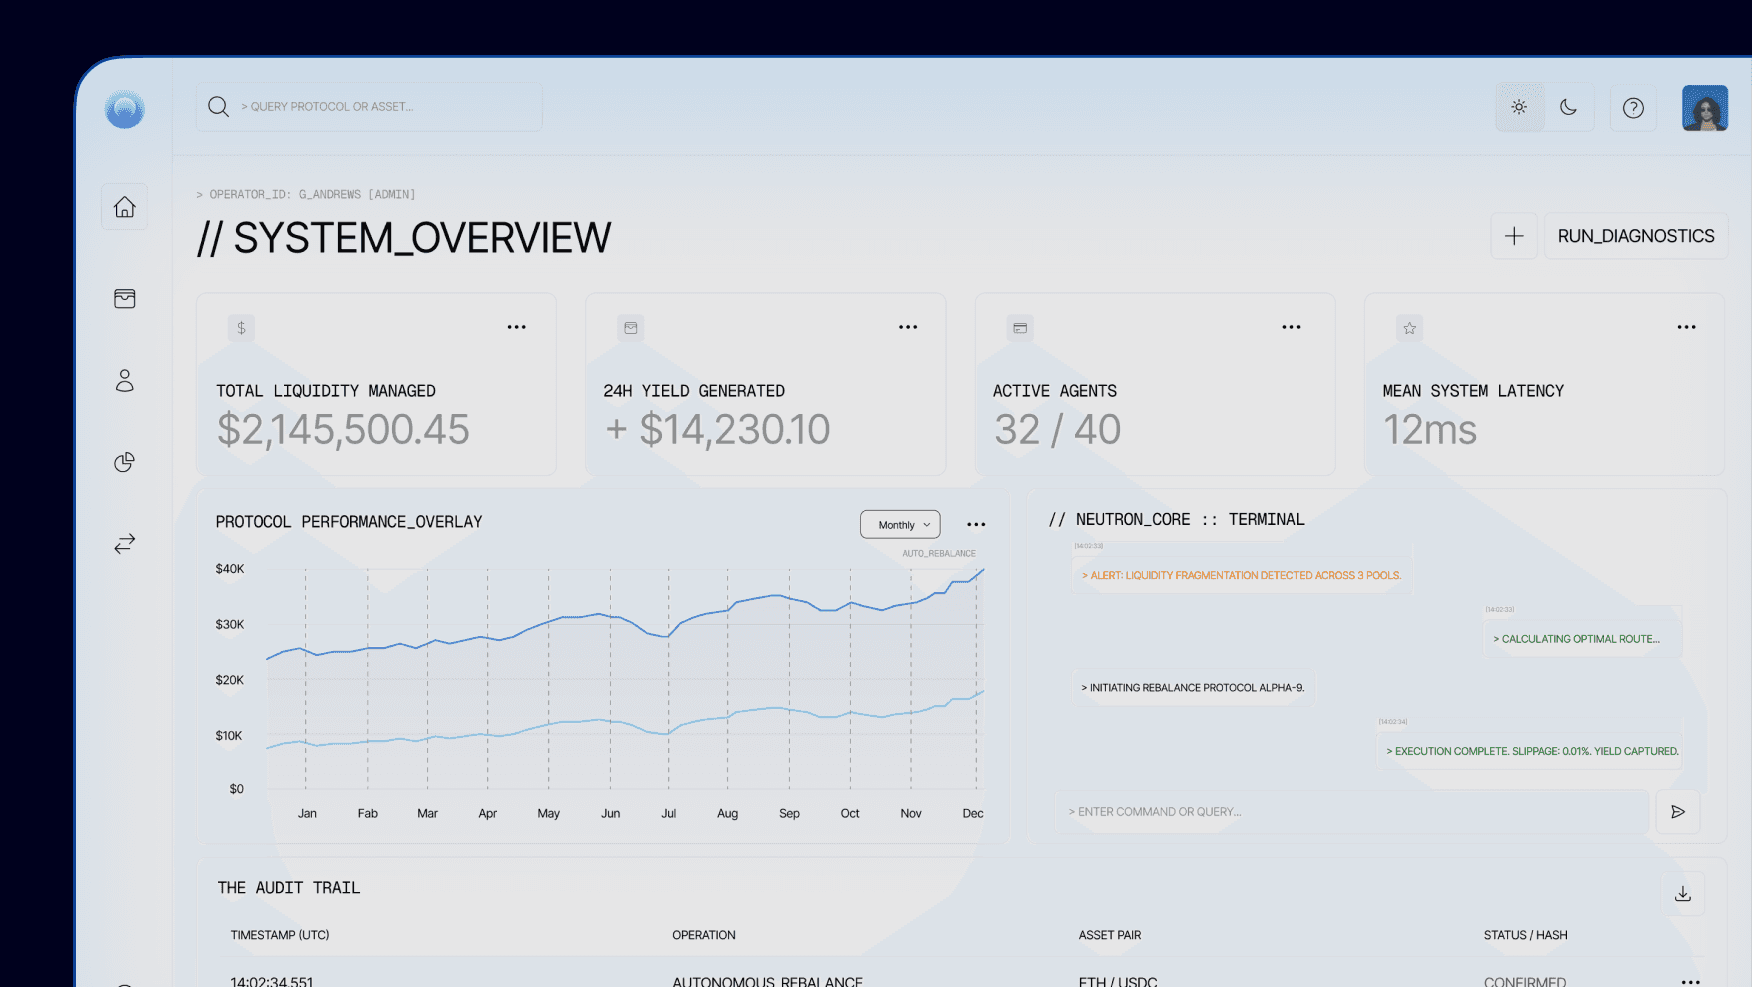The image size is (1752, 987).
Task: Open the pie chart analytics sidebar icon
Action: pos(125,462)
